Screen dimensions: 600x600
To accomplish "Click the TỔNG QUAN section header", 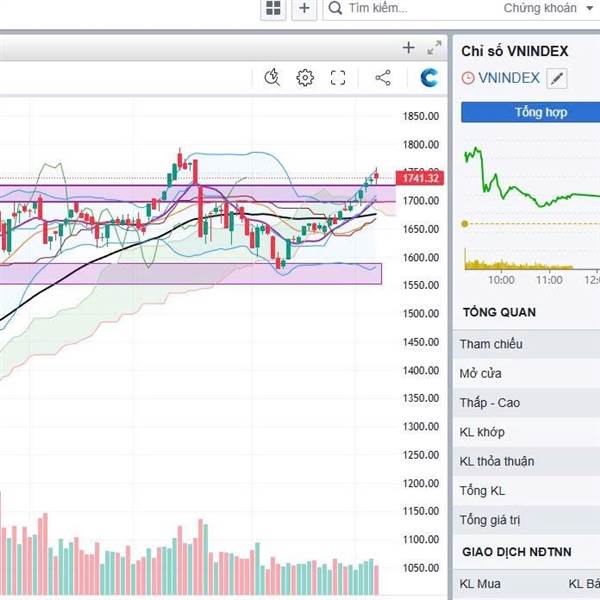I will click(x=499, y=312).
